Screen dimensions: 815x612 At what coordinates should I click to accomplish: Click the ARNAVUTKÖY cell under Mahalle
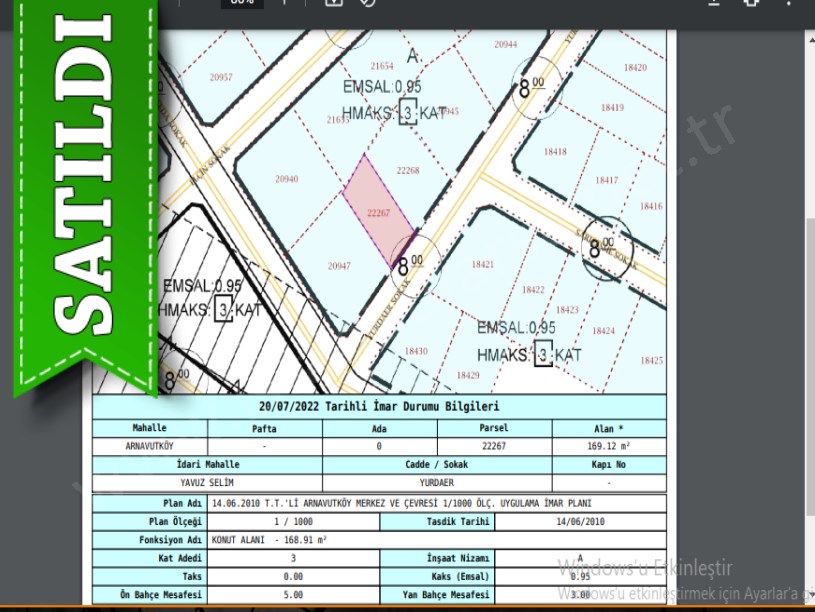click(x=151, y=447)
